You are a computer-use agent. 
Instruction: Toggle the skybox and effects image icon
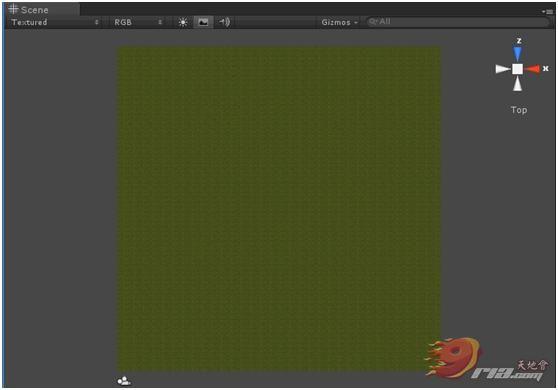(203, 22)
